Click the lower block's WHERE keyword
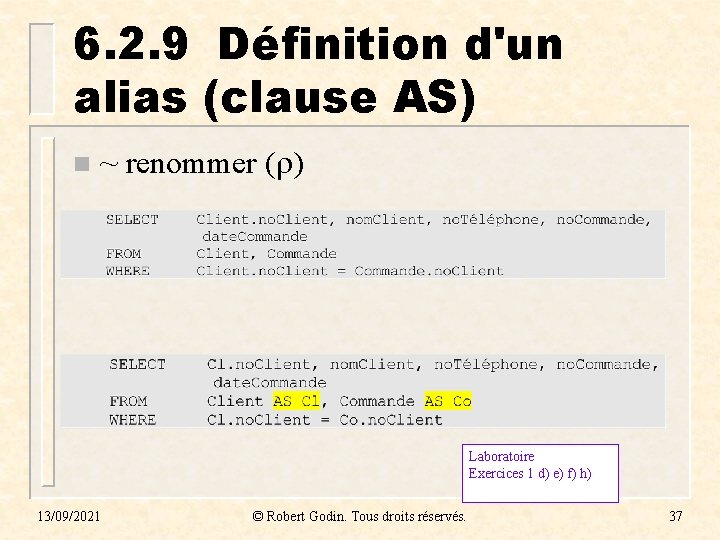Viewport: 720px width, 540px height. coord(133,420)
